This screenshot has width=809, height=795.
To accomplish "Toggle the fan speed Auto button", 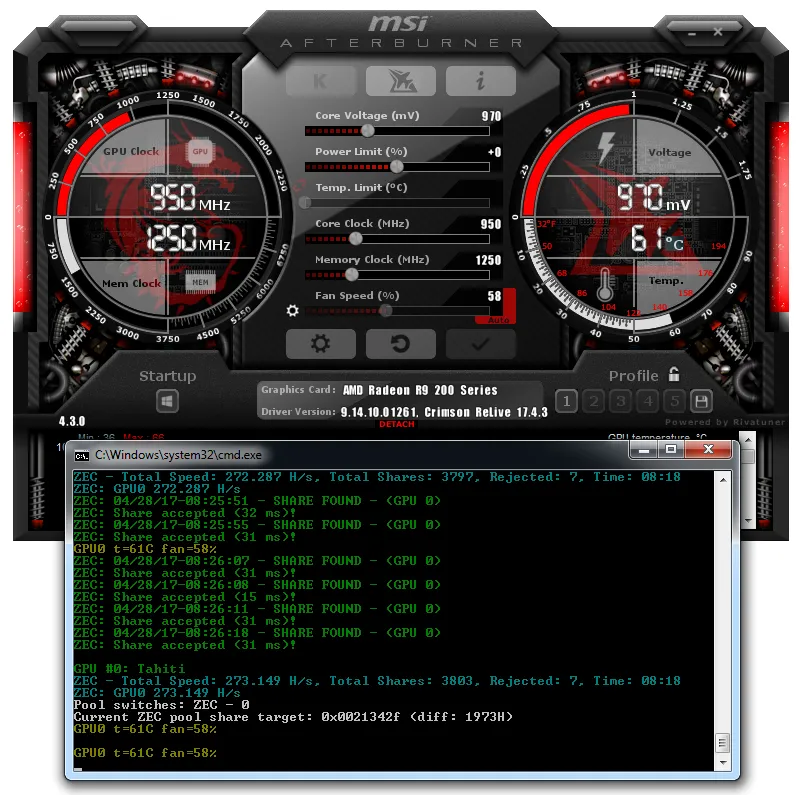I will point(498,320).
